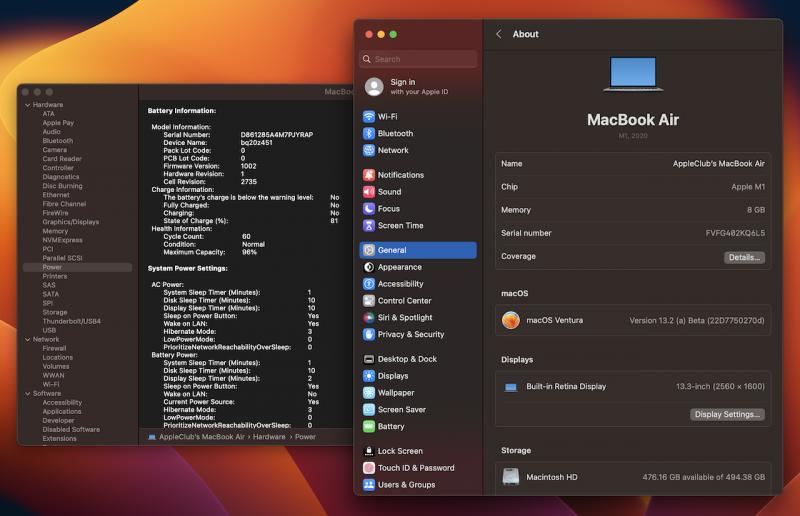Click the Siri & Spotlight icon

point(368,317)
